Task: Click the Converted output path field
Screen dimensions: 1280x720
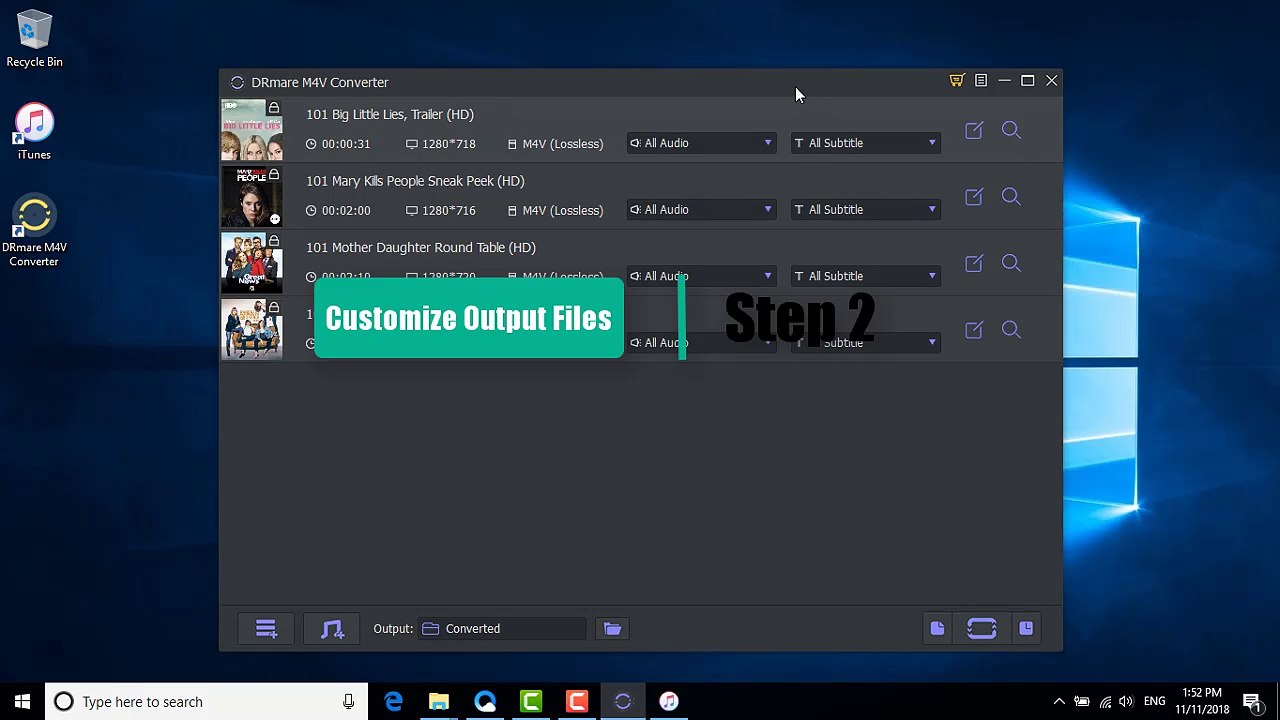Action: pyautogui.click(x=502, y=629)
